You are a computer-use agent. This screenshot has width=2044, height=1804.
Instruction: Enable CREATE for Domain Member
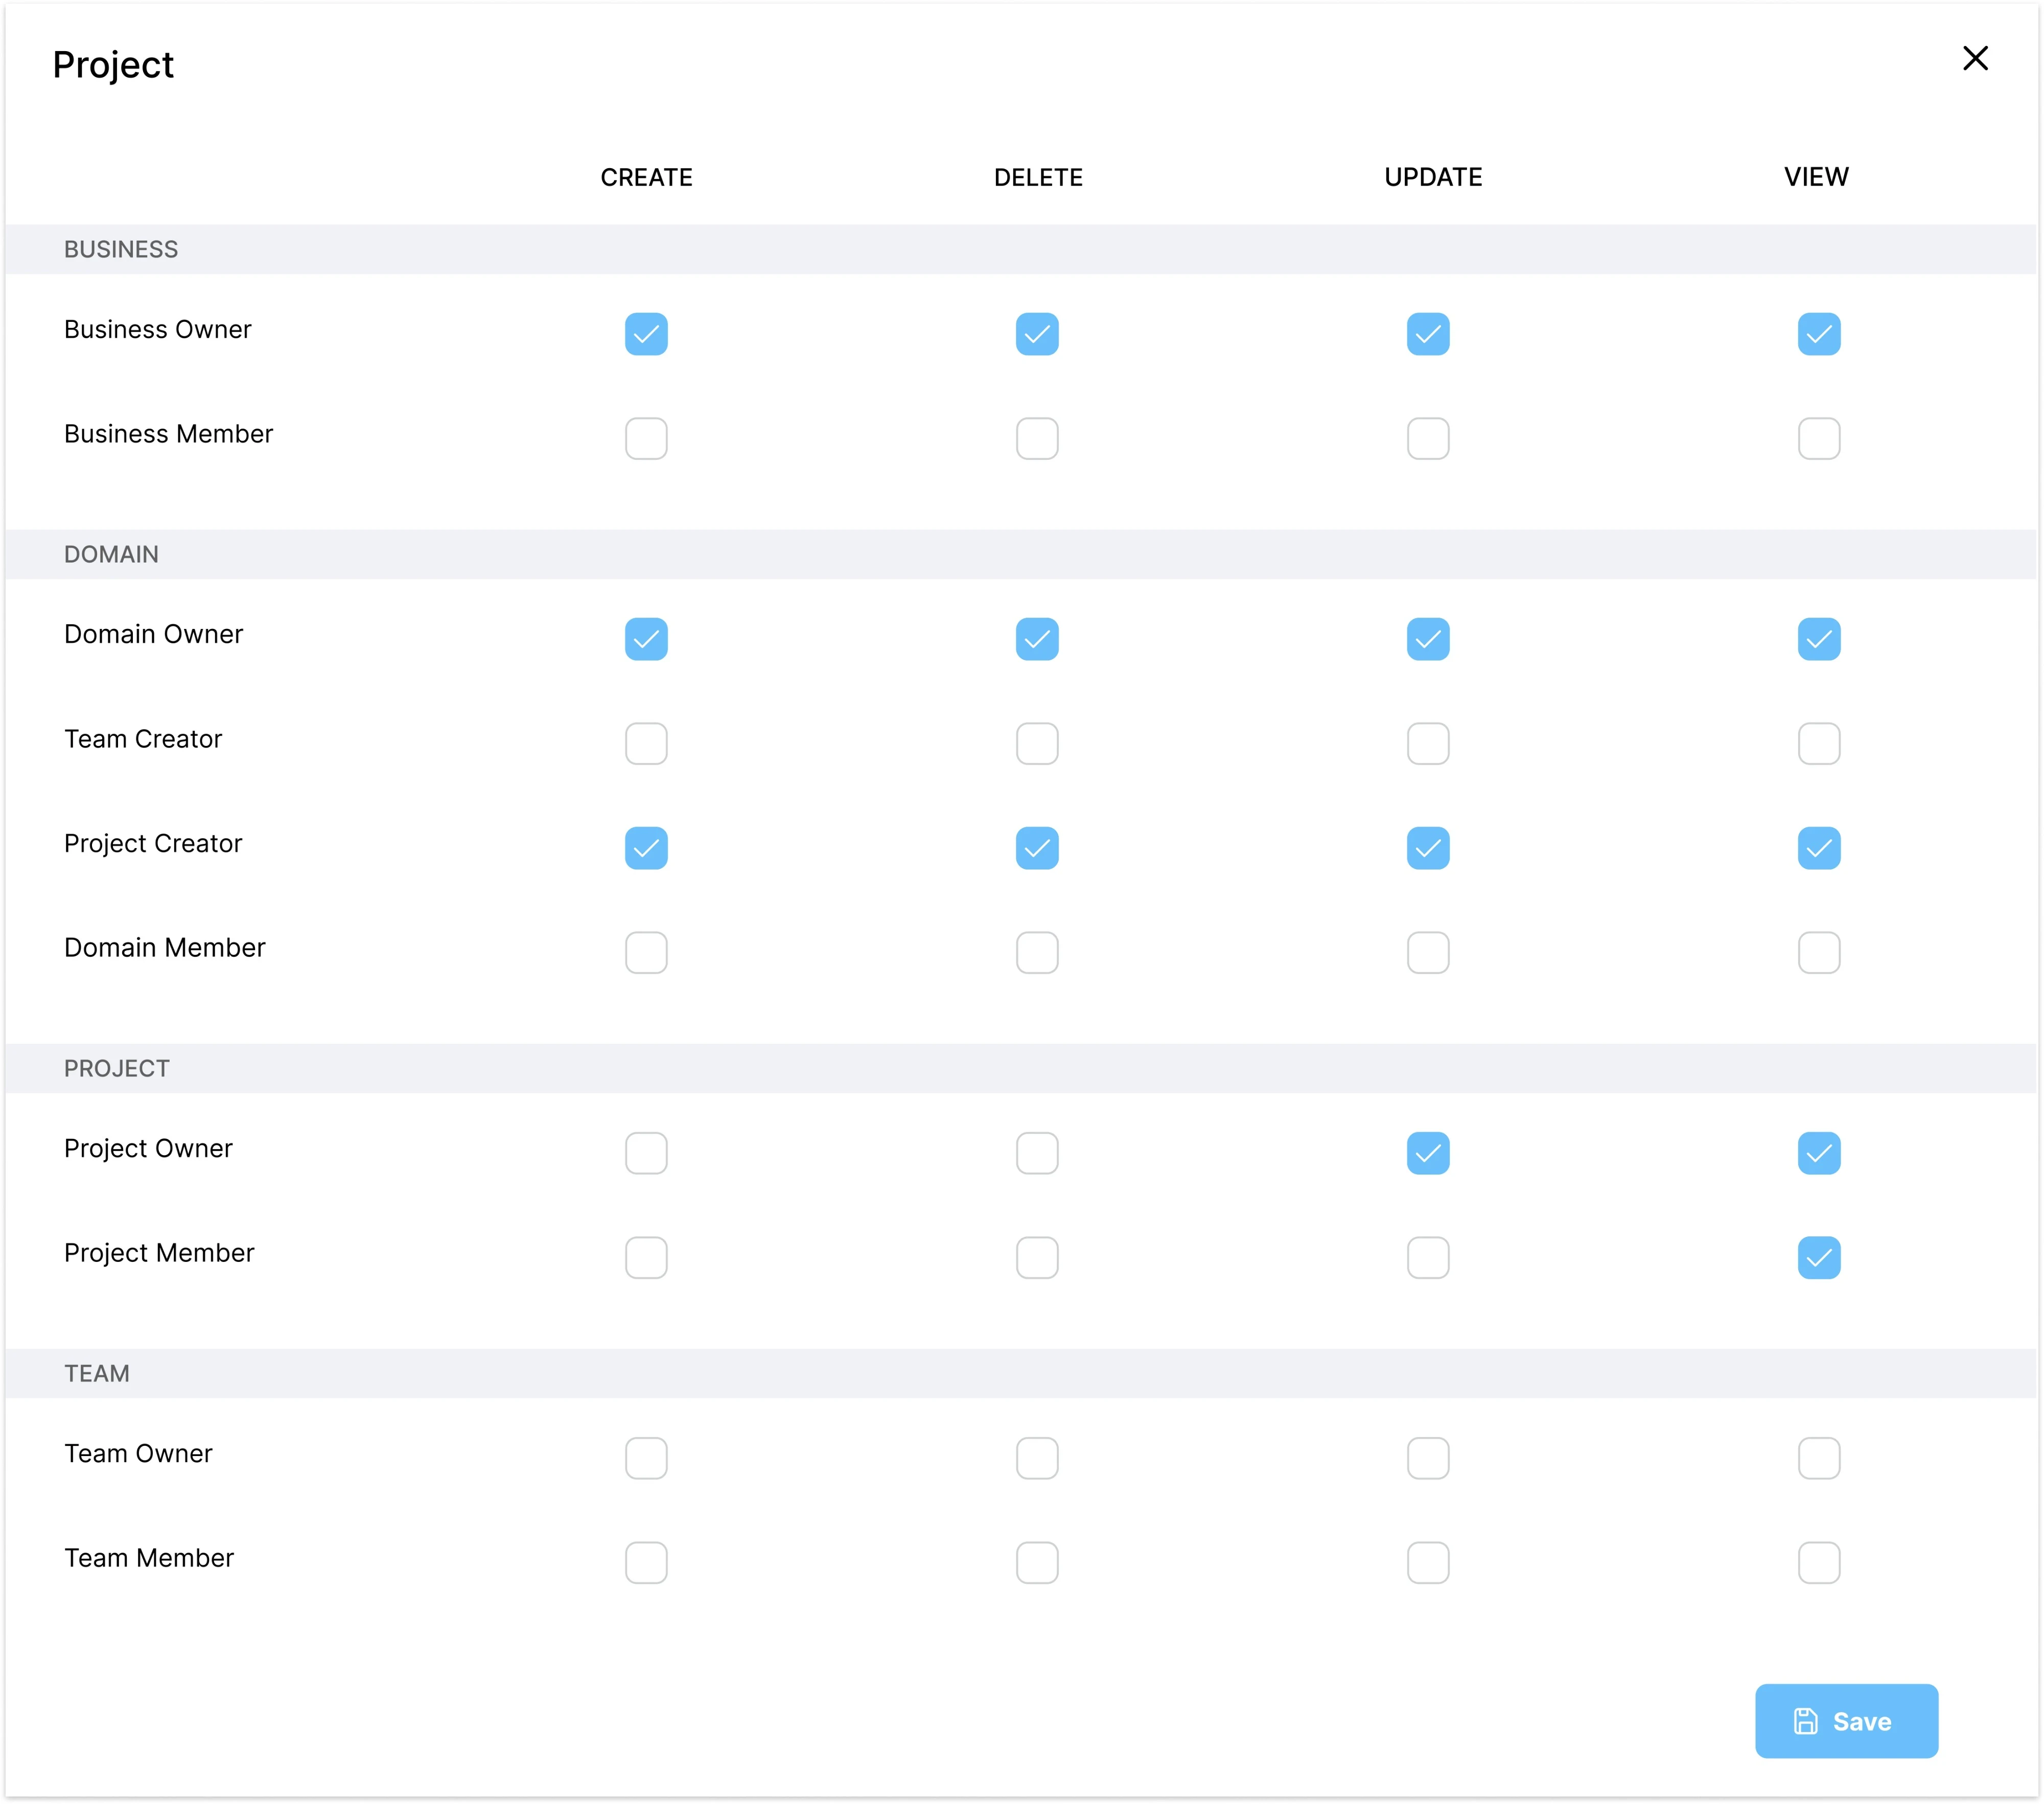click(646, 952)
